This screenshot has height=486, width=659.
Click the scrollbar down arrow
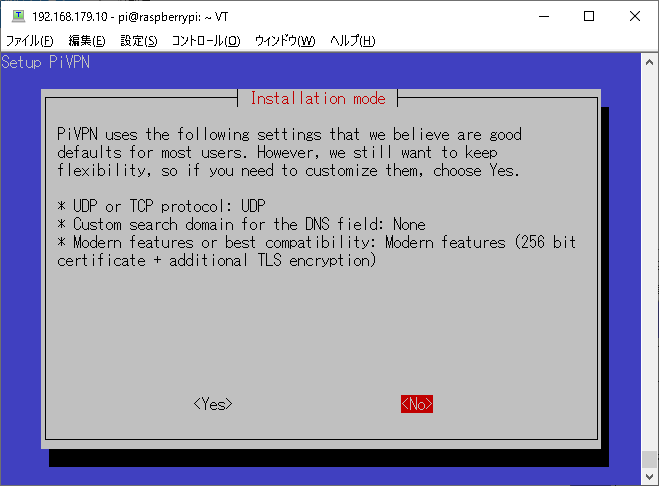649,477
